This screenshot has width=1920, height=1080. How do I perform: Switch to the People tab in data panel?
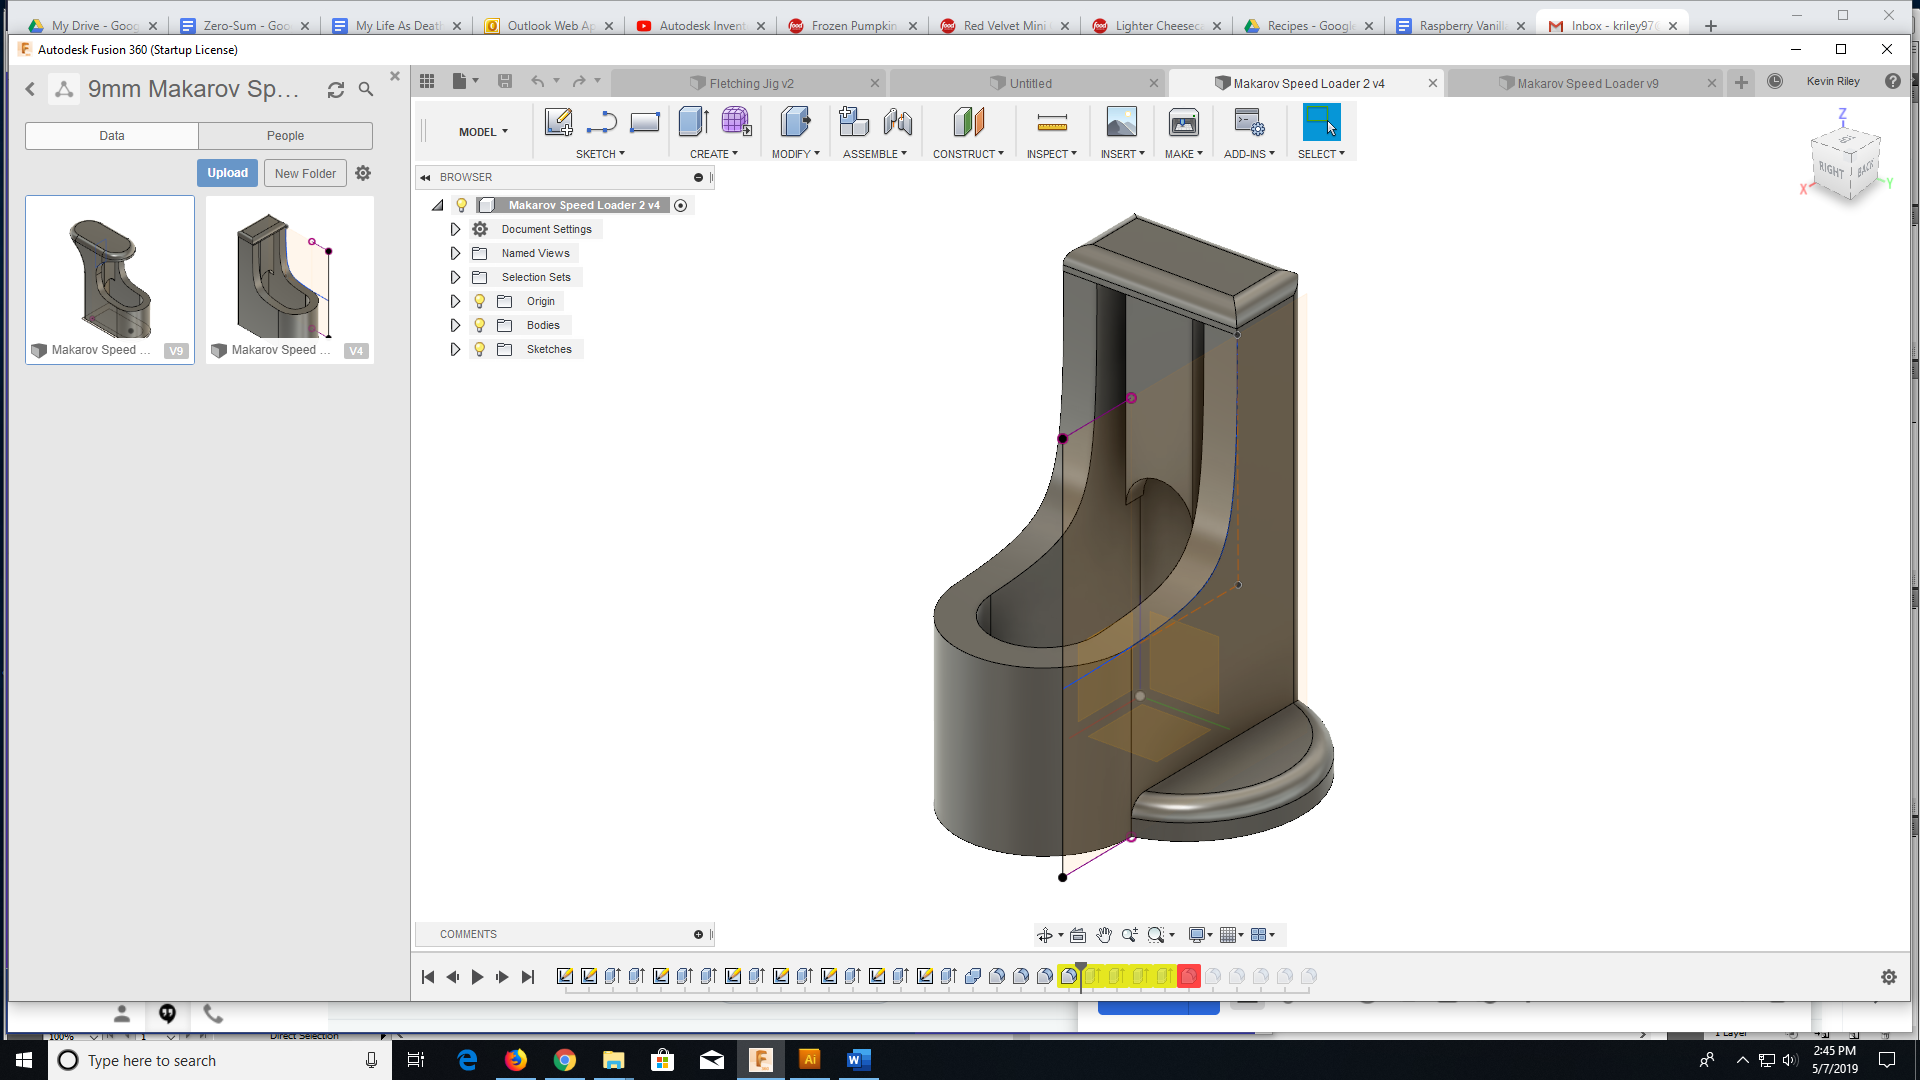[x=285, y=135]
